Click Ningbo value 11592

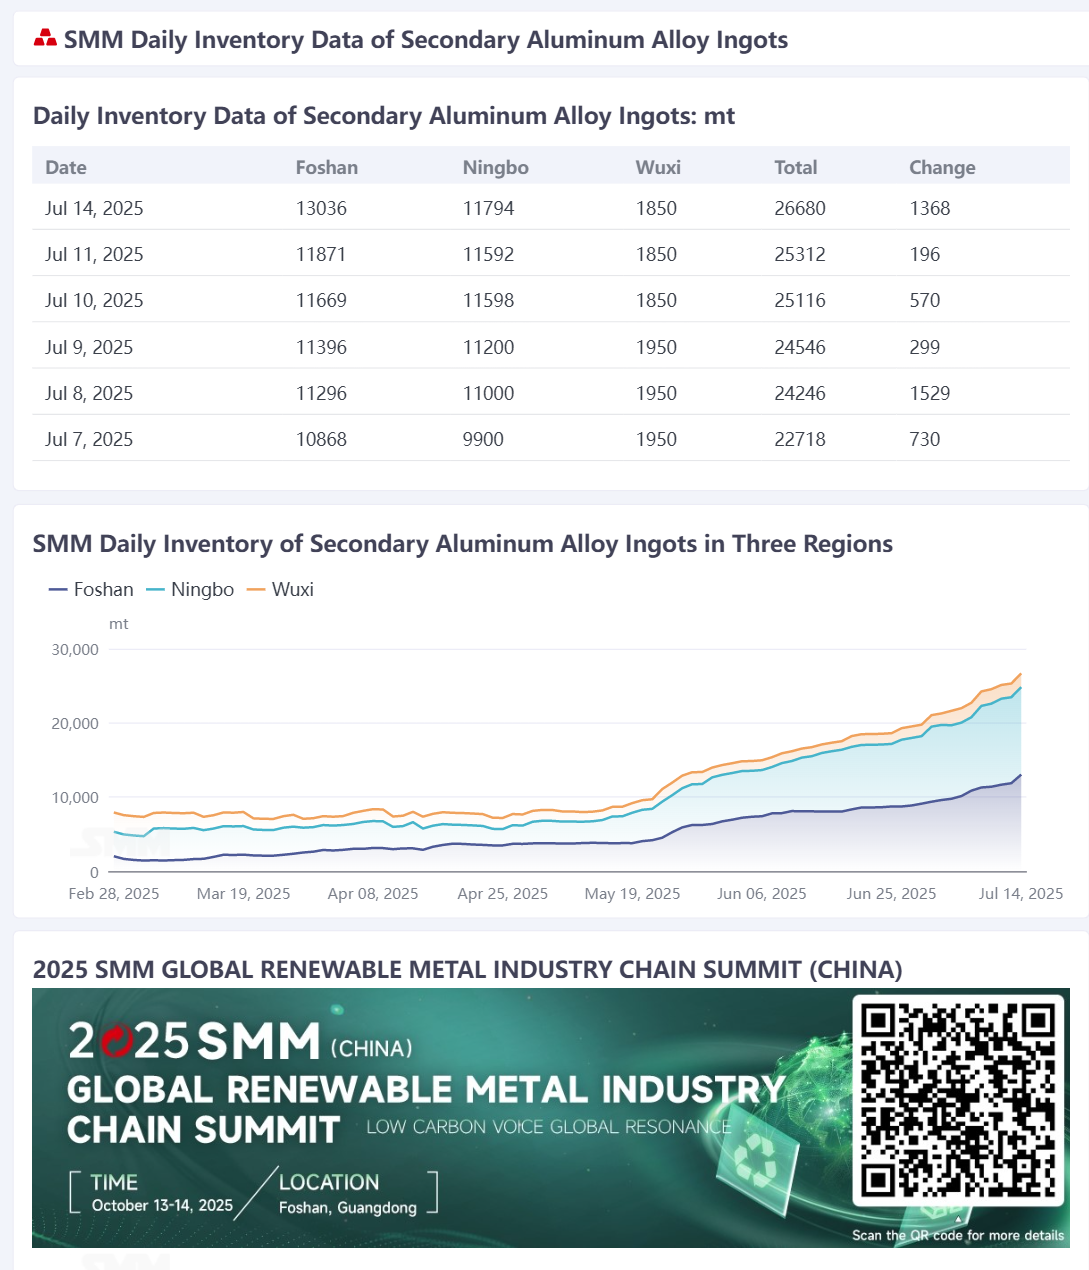pyautogui.click(x=488, y=254)
